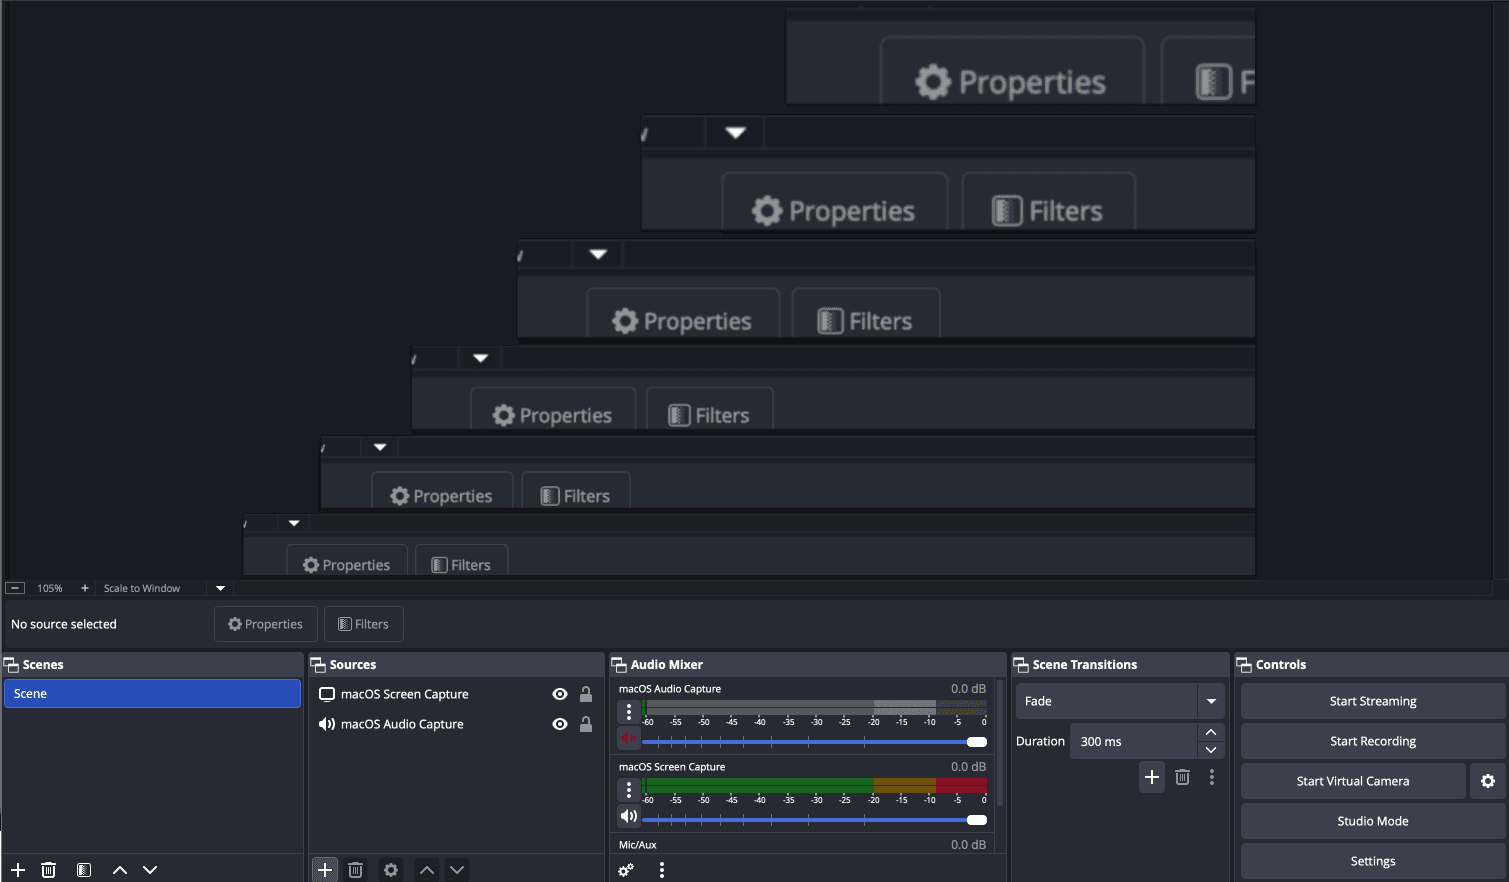The width and height of the screenshot is (1509, 882).
Task: Add a new scene with the plus icon
Action: coord(17,869)
